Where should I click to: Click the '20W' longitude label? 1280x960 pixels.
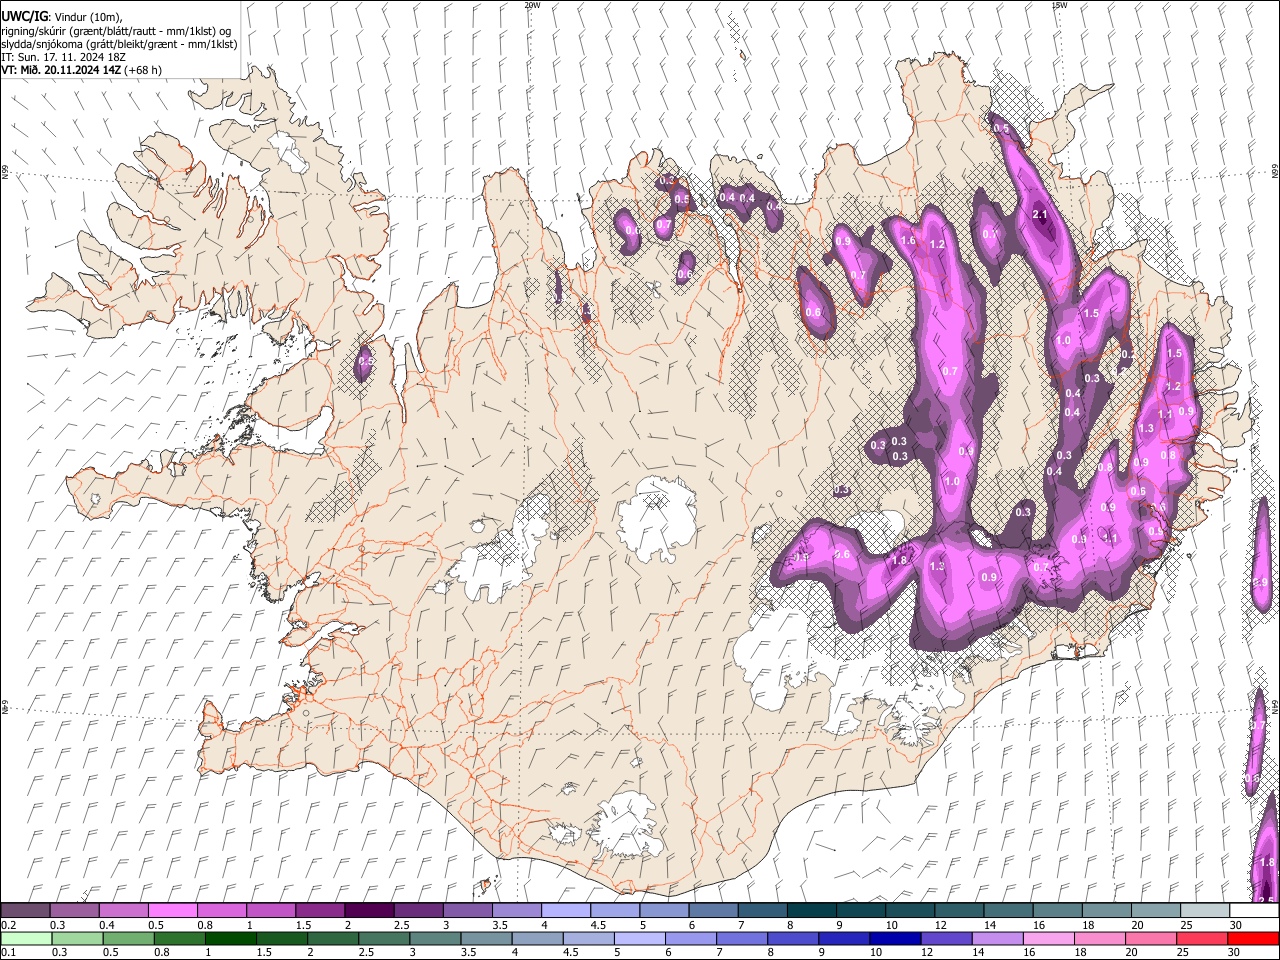532,5
